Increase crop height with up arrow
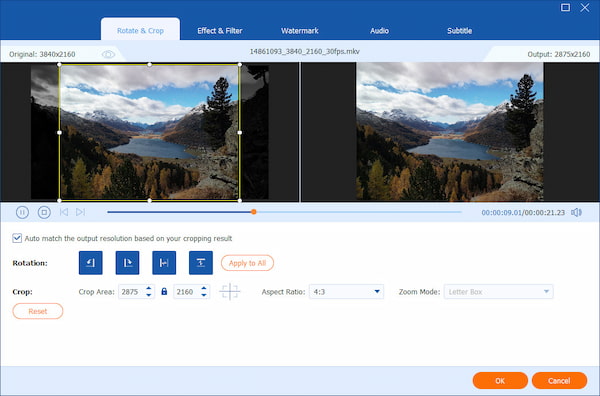Screen dimensions: 600x396 204,288
